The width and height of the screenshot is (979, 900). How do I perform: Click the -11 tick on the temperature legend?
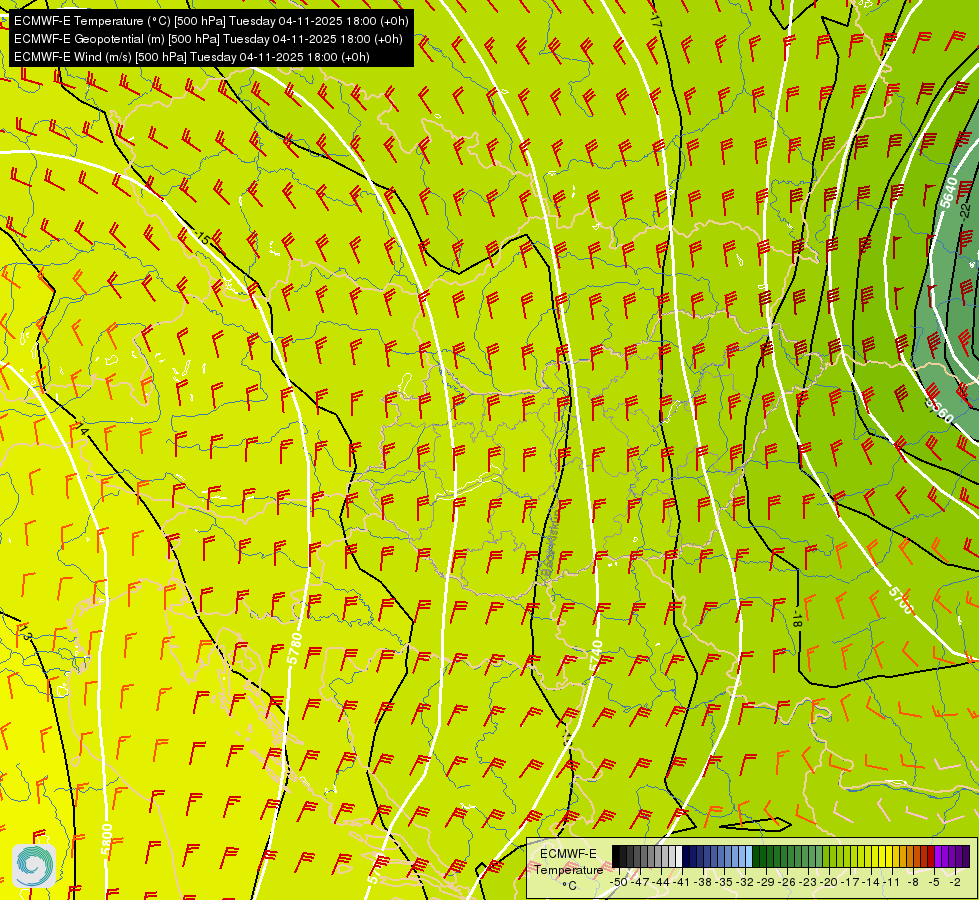click(x=892, y=882)
